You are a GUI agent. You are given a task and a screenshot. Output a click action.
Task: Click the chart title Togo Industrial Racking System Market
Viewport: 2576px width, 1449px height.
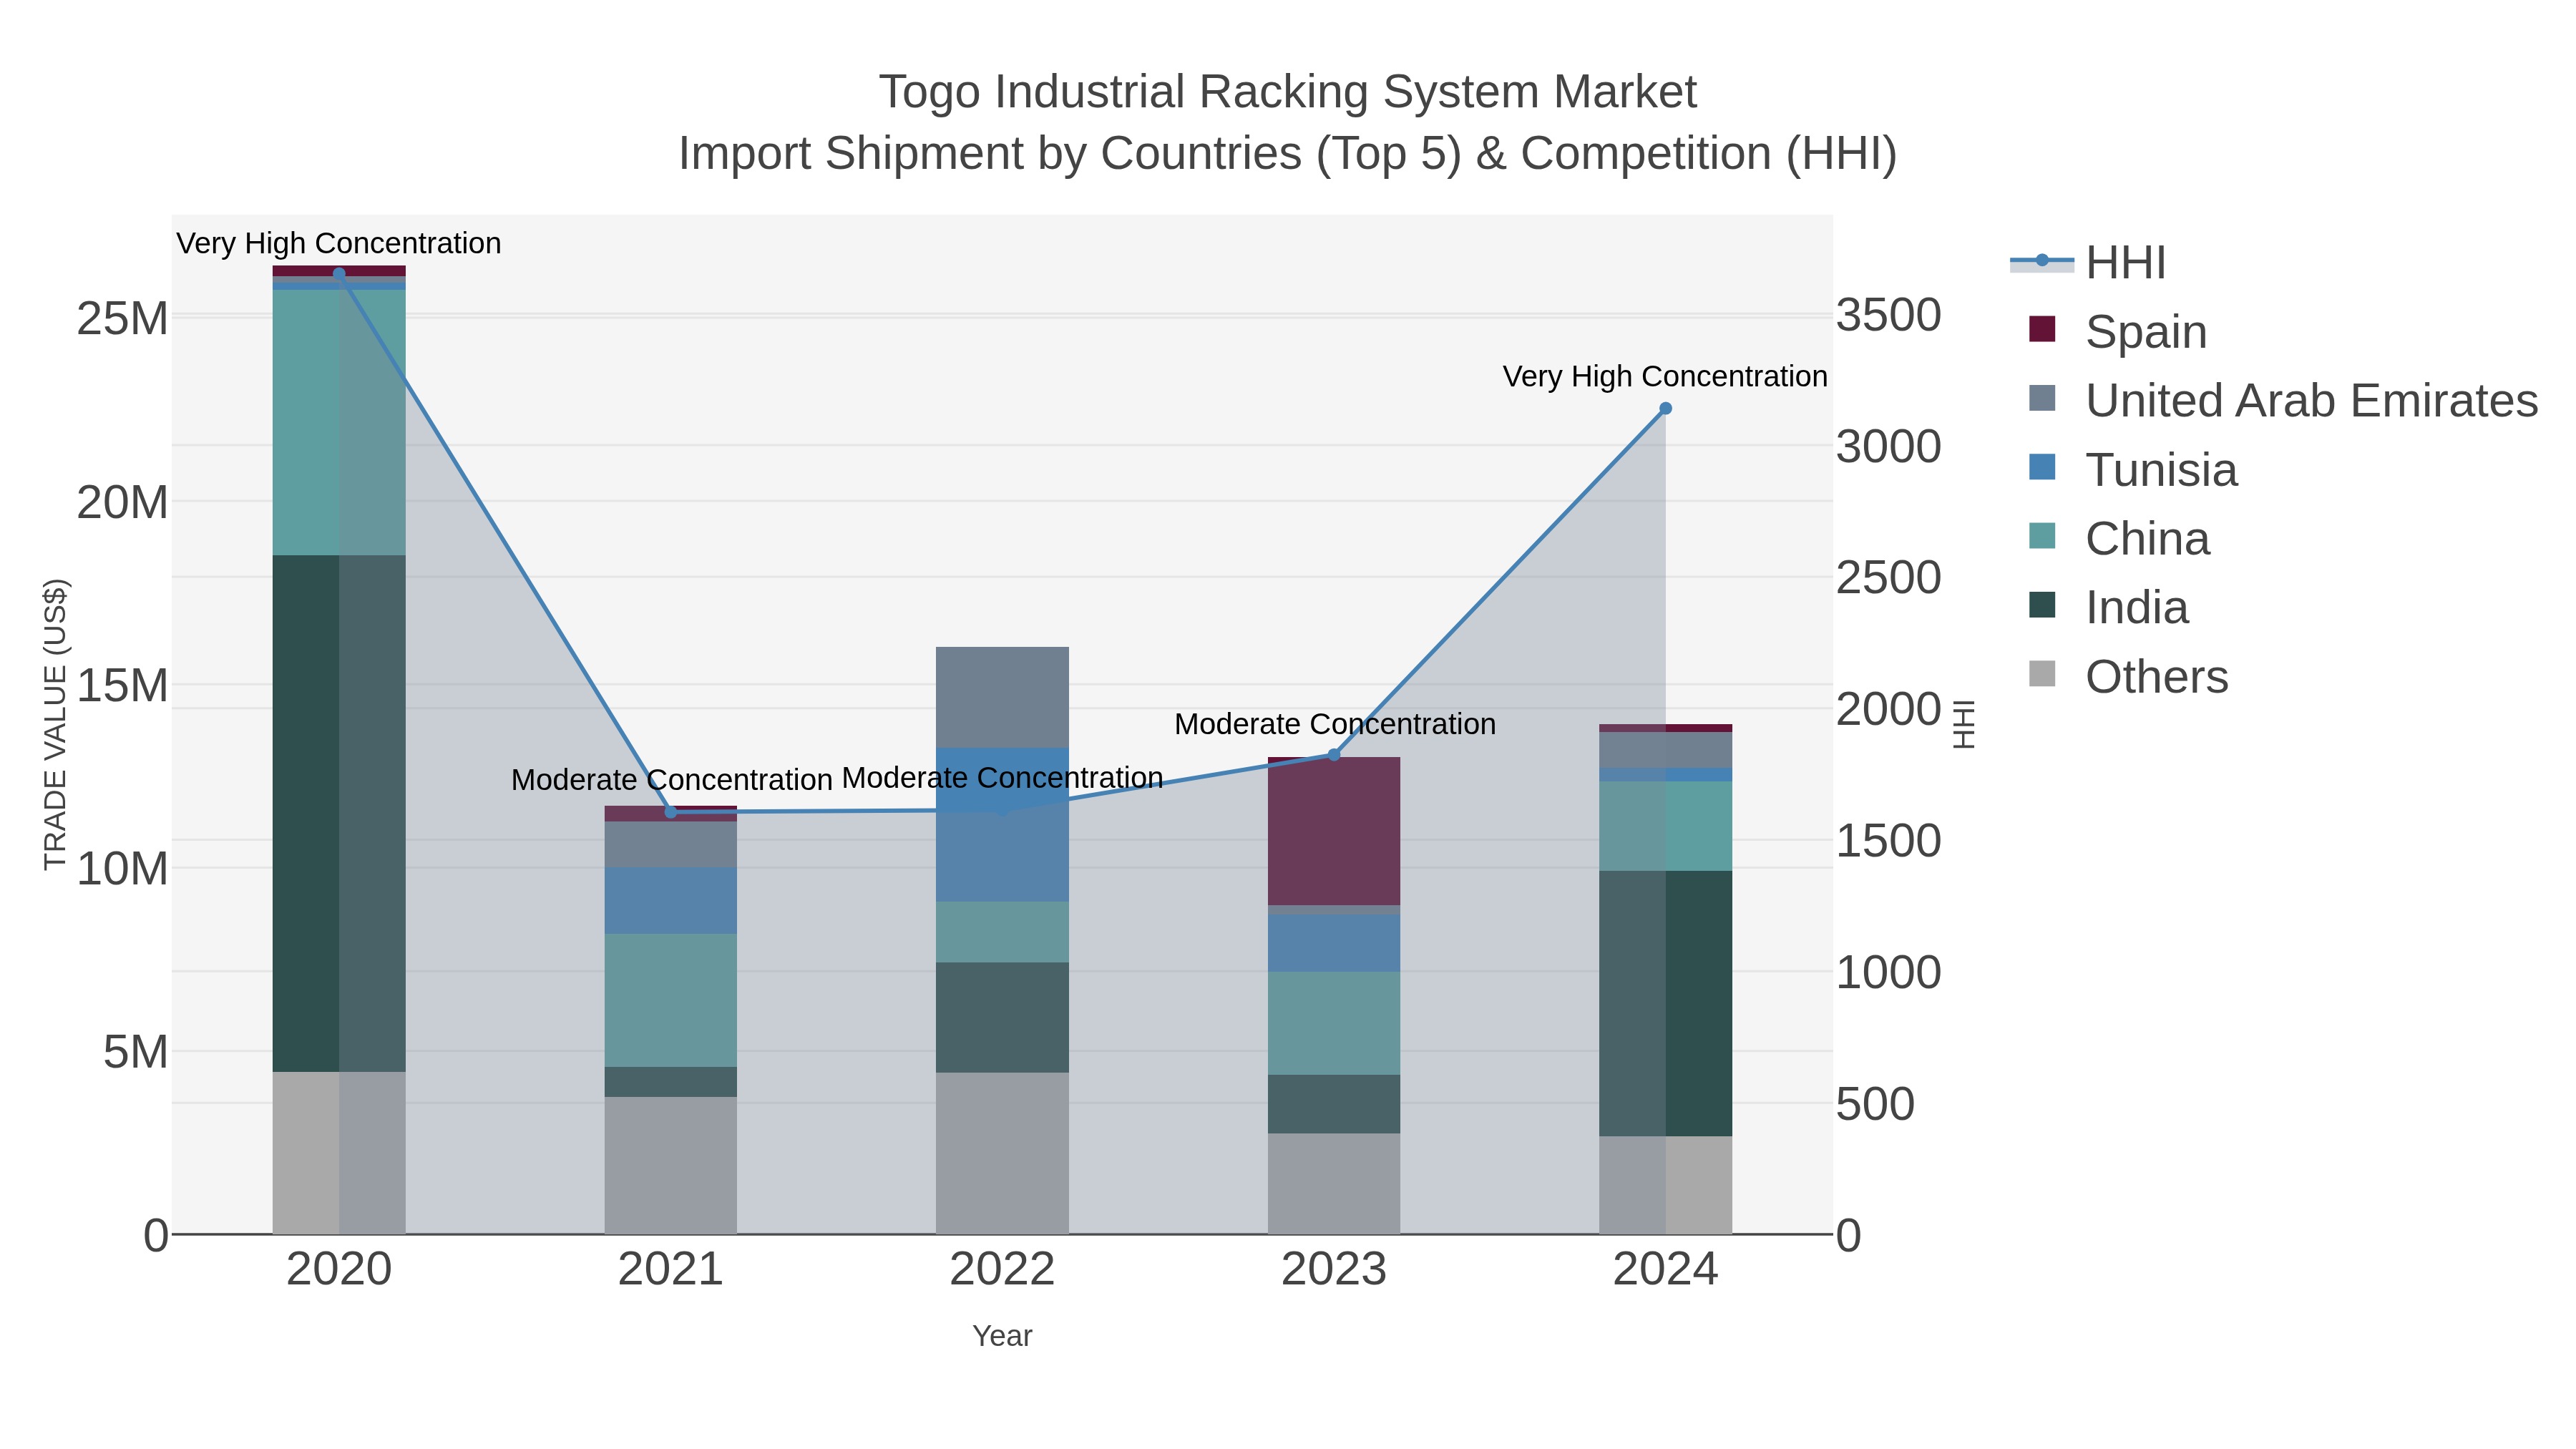(1288, 92)
